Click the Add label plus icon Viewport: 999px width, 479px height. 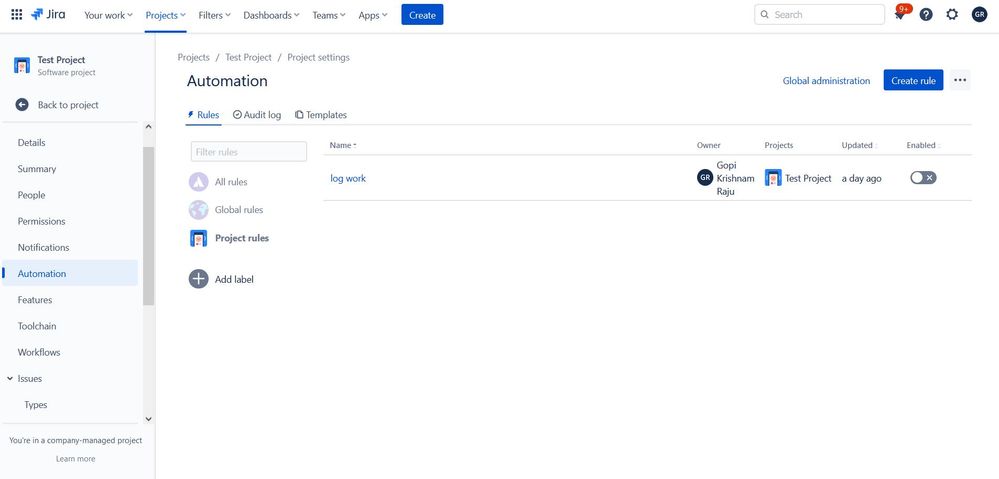(x=199, y=279)
